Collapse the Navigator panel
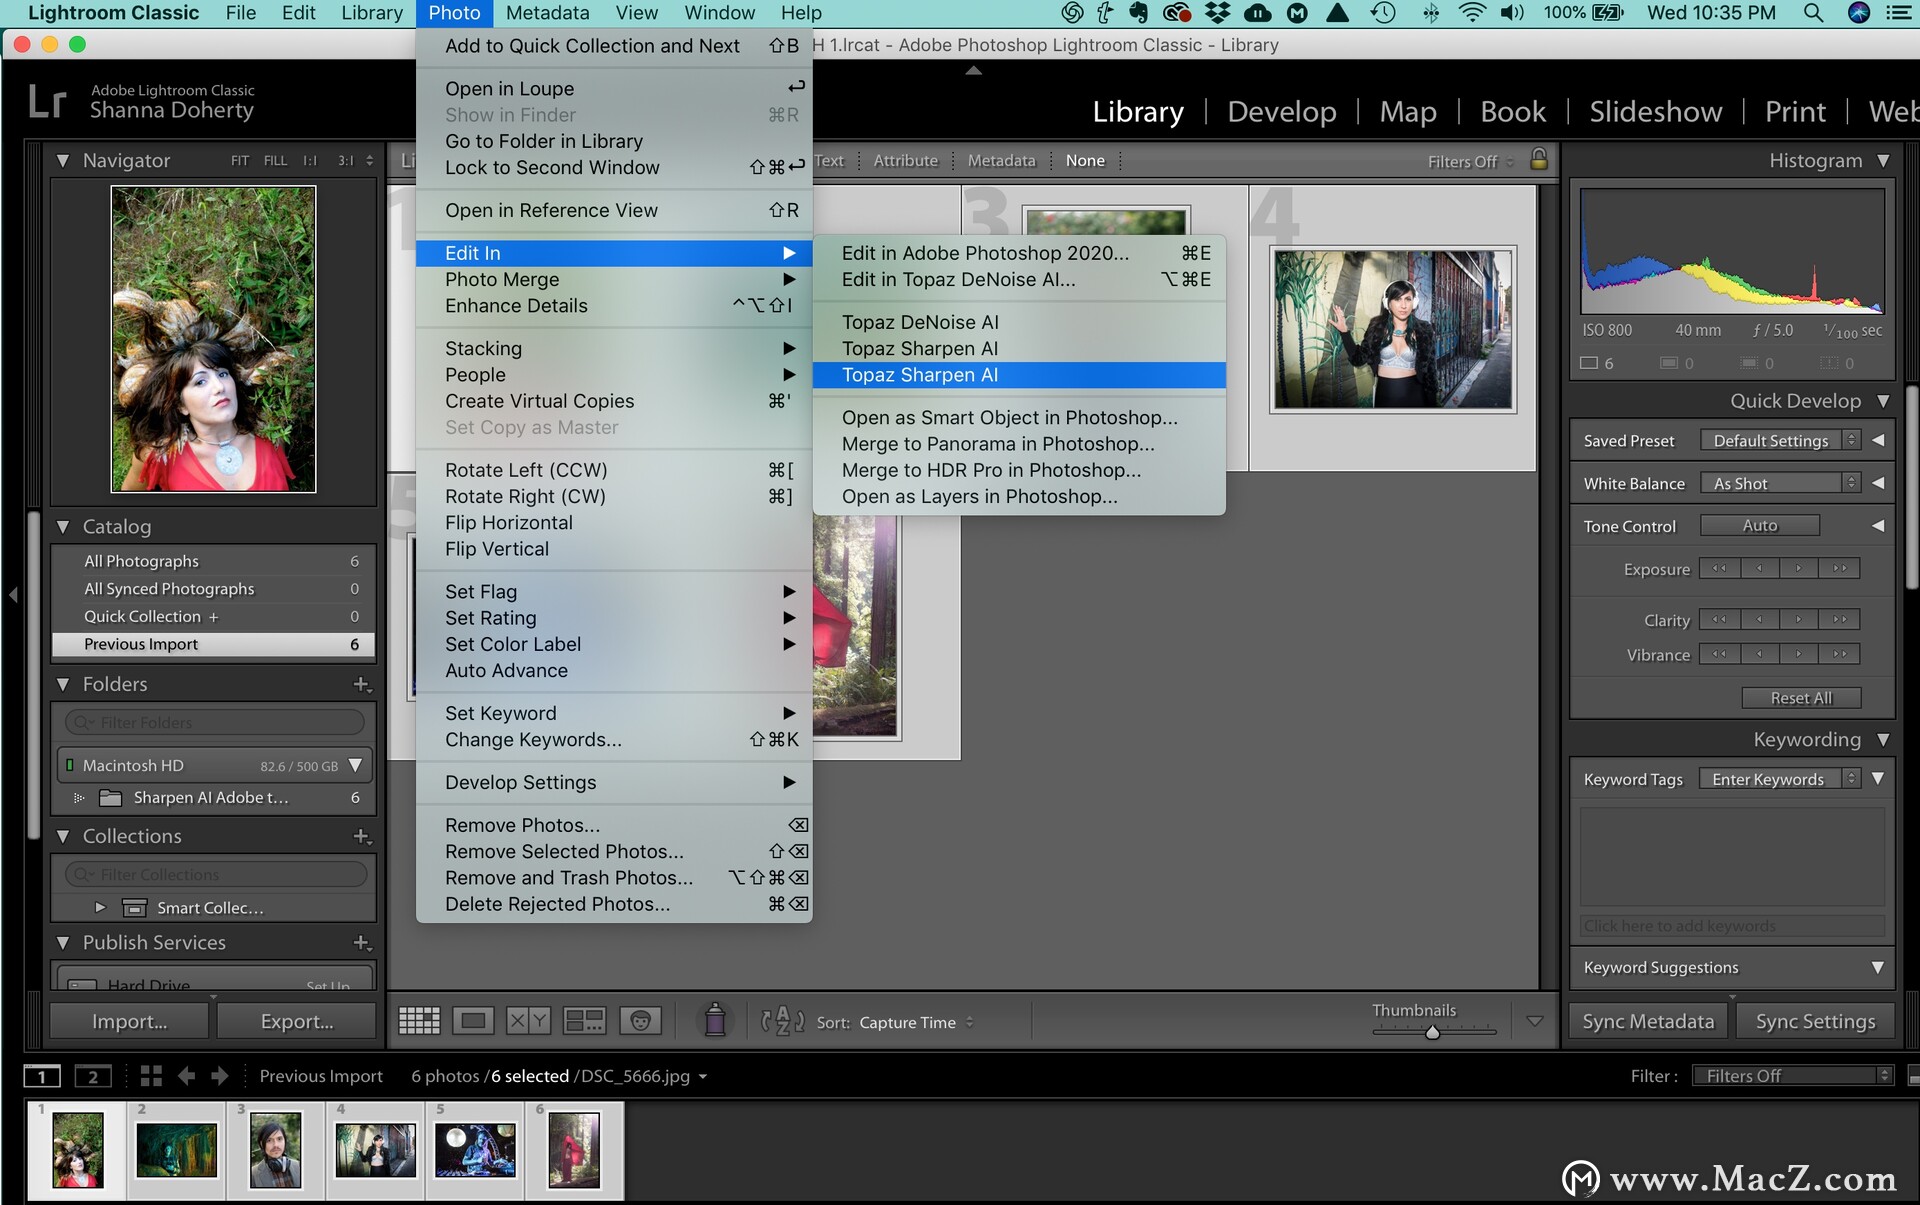Viewport: 1920px width, 1205px height. click(x=63, y=160)
